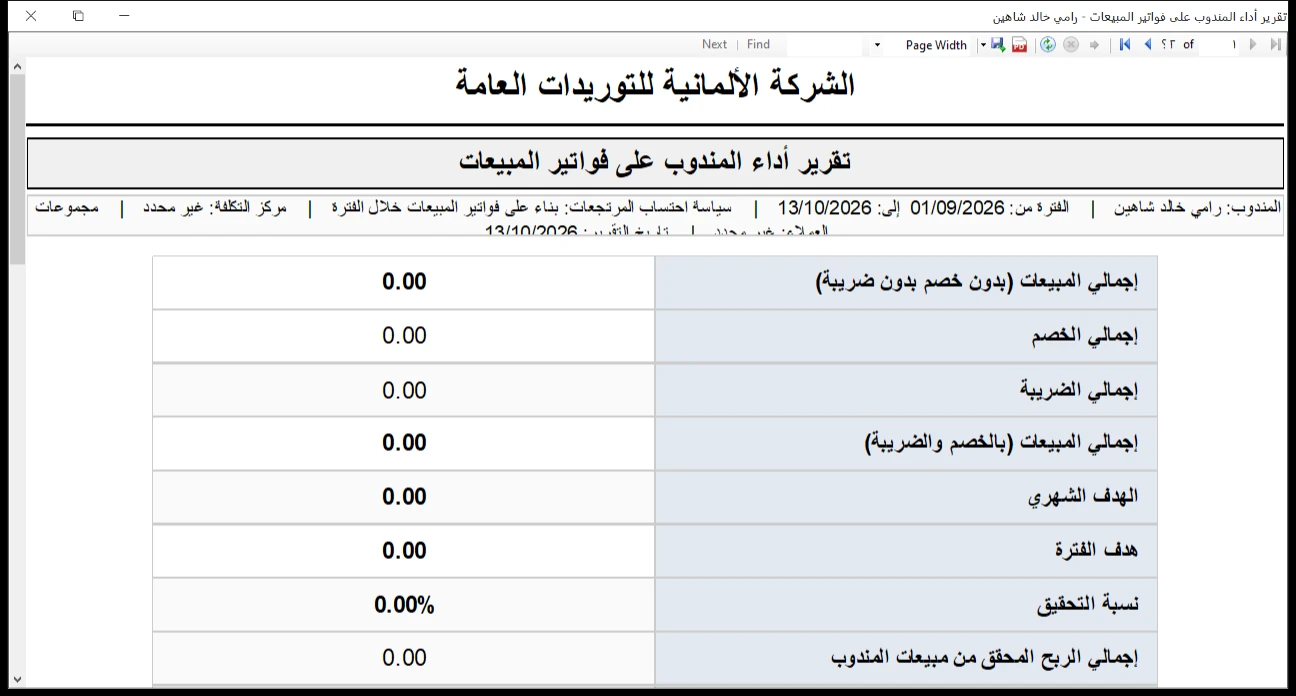1296x696 pixels.
Task: Click the company name 'الشركة الألمانية للتوريدات العامة'
Action: pos(655,85)
